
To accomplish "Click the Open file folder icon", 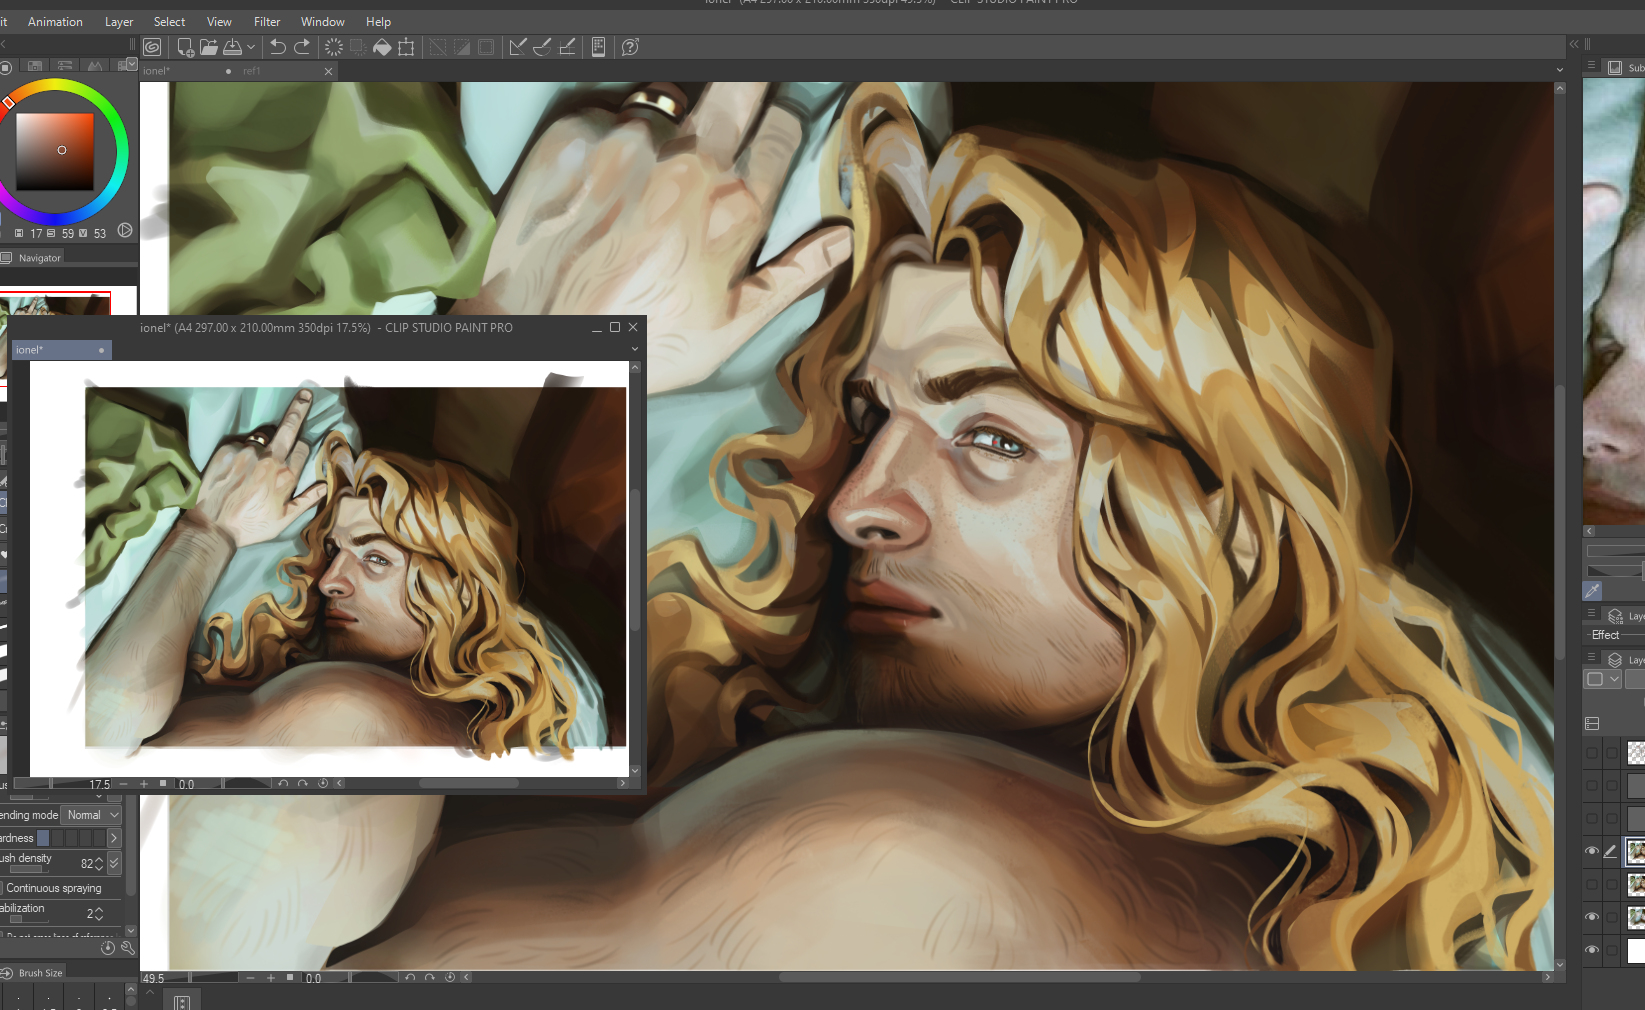I will [x=209, y=47].
